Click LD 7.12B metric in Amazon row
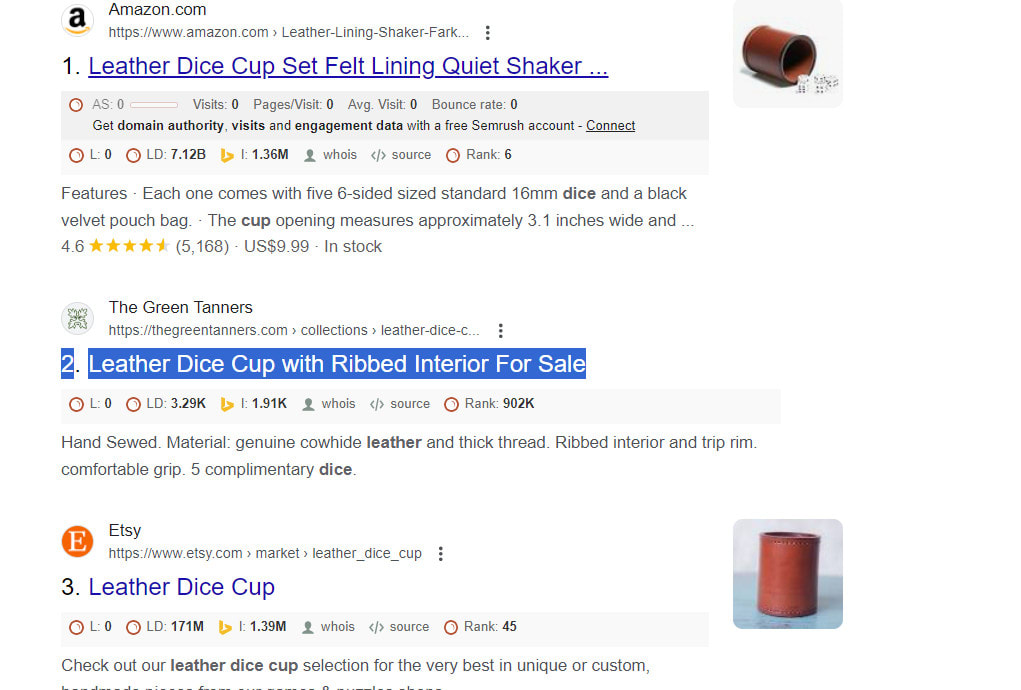This screenshot has height=690, width=1021. coord(176,155)
